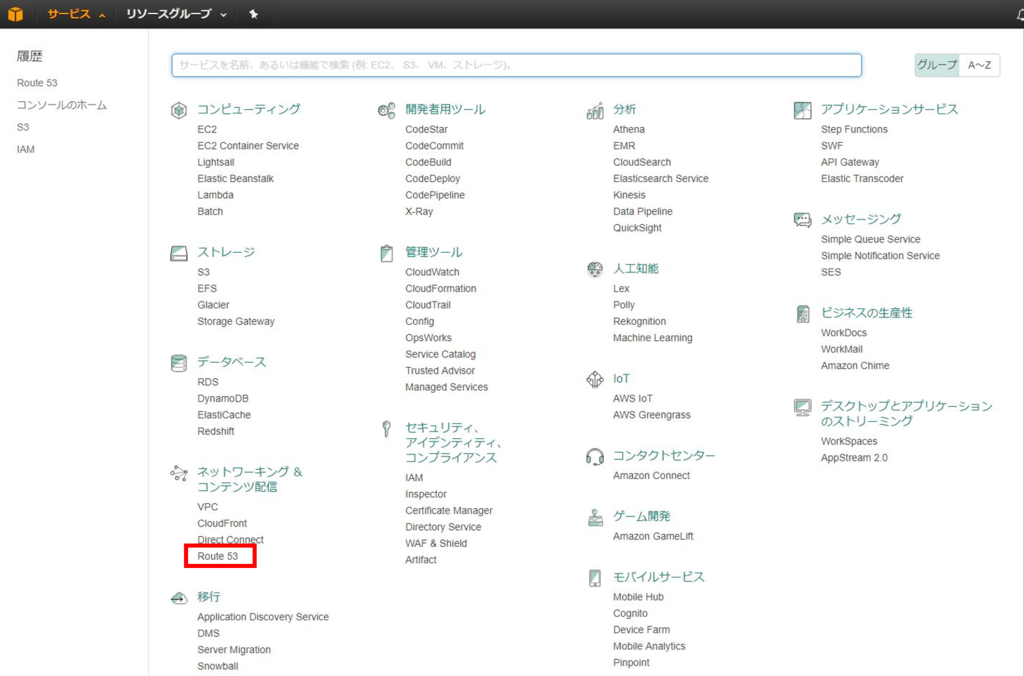Image resolution: width=1024 pixels, height=676 pixels.
Task: Click the 開発者用ツール gear icon
Action: [387, 110]
